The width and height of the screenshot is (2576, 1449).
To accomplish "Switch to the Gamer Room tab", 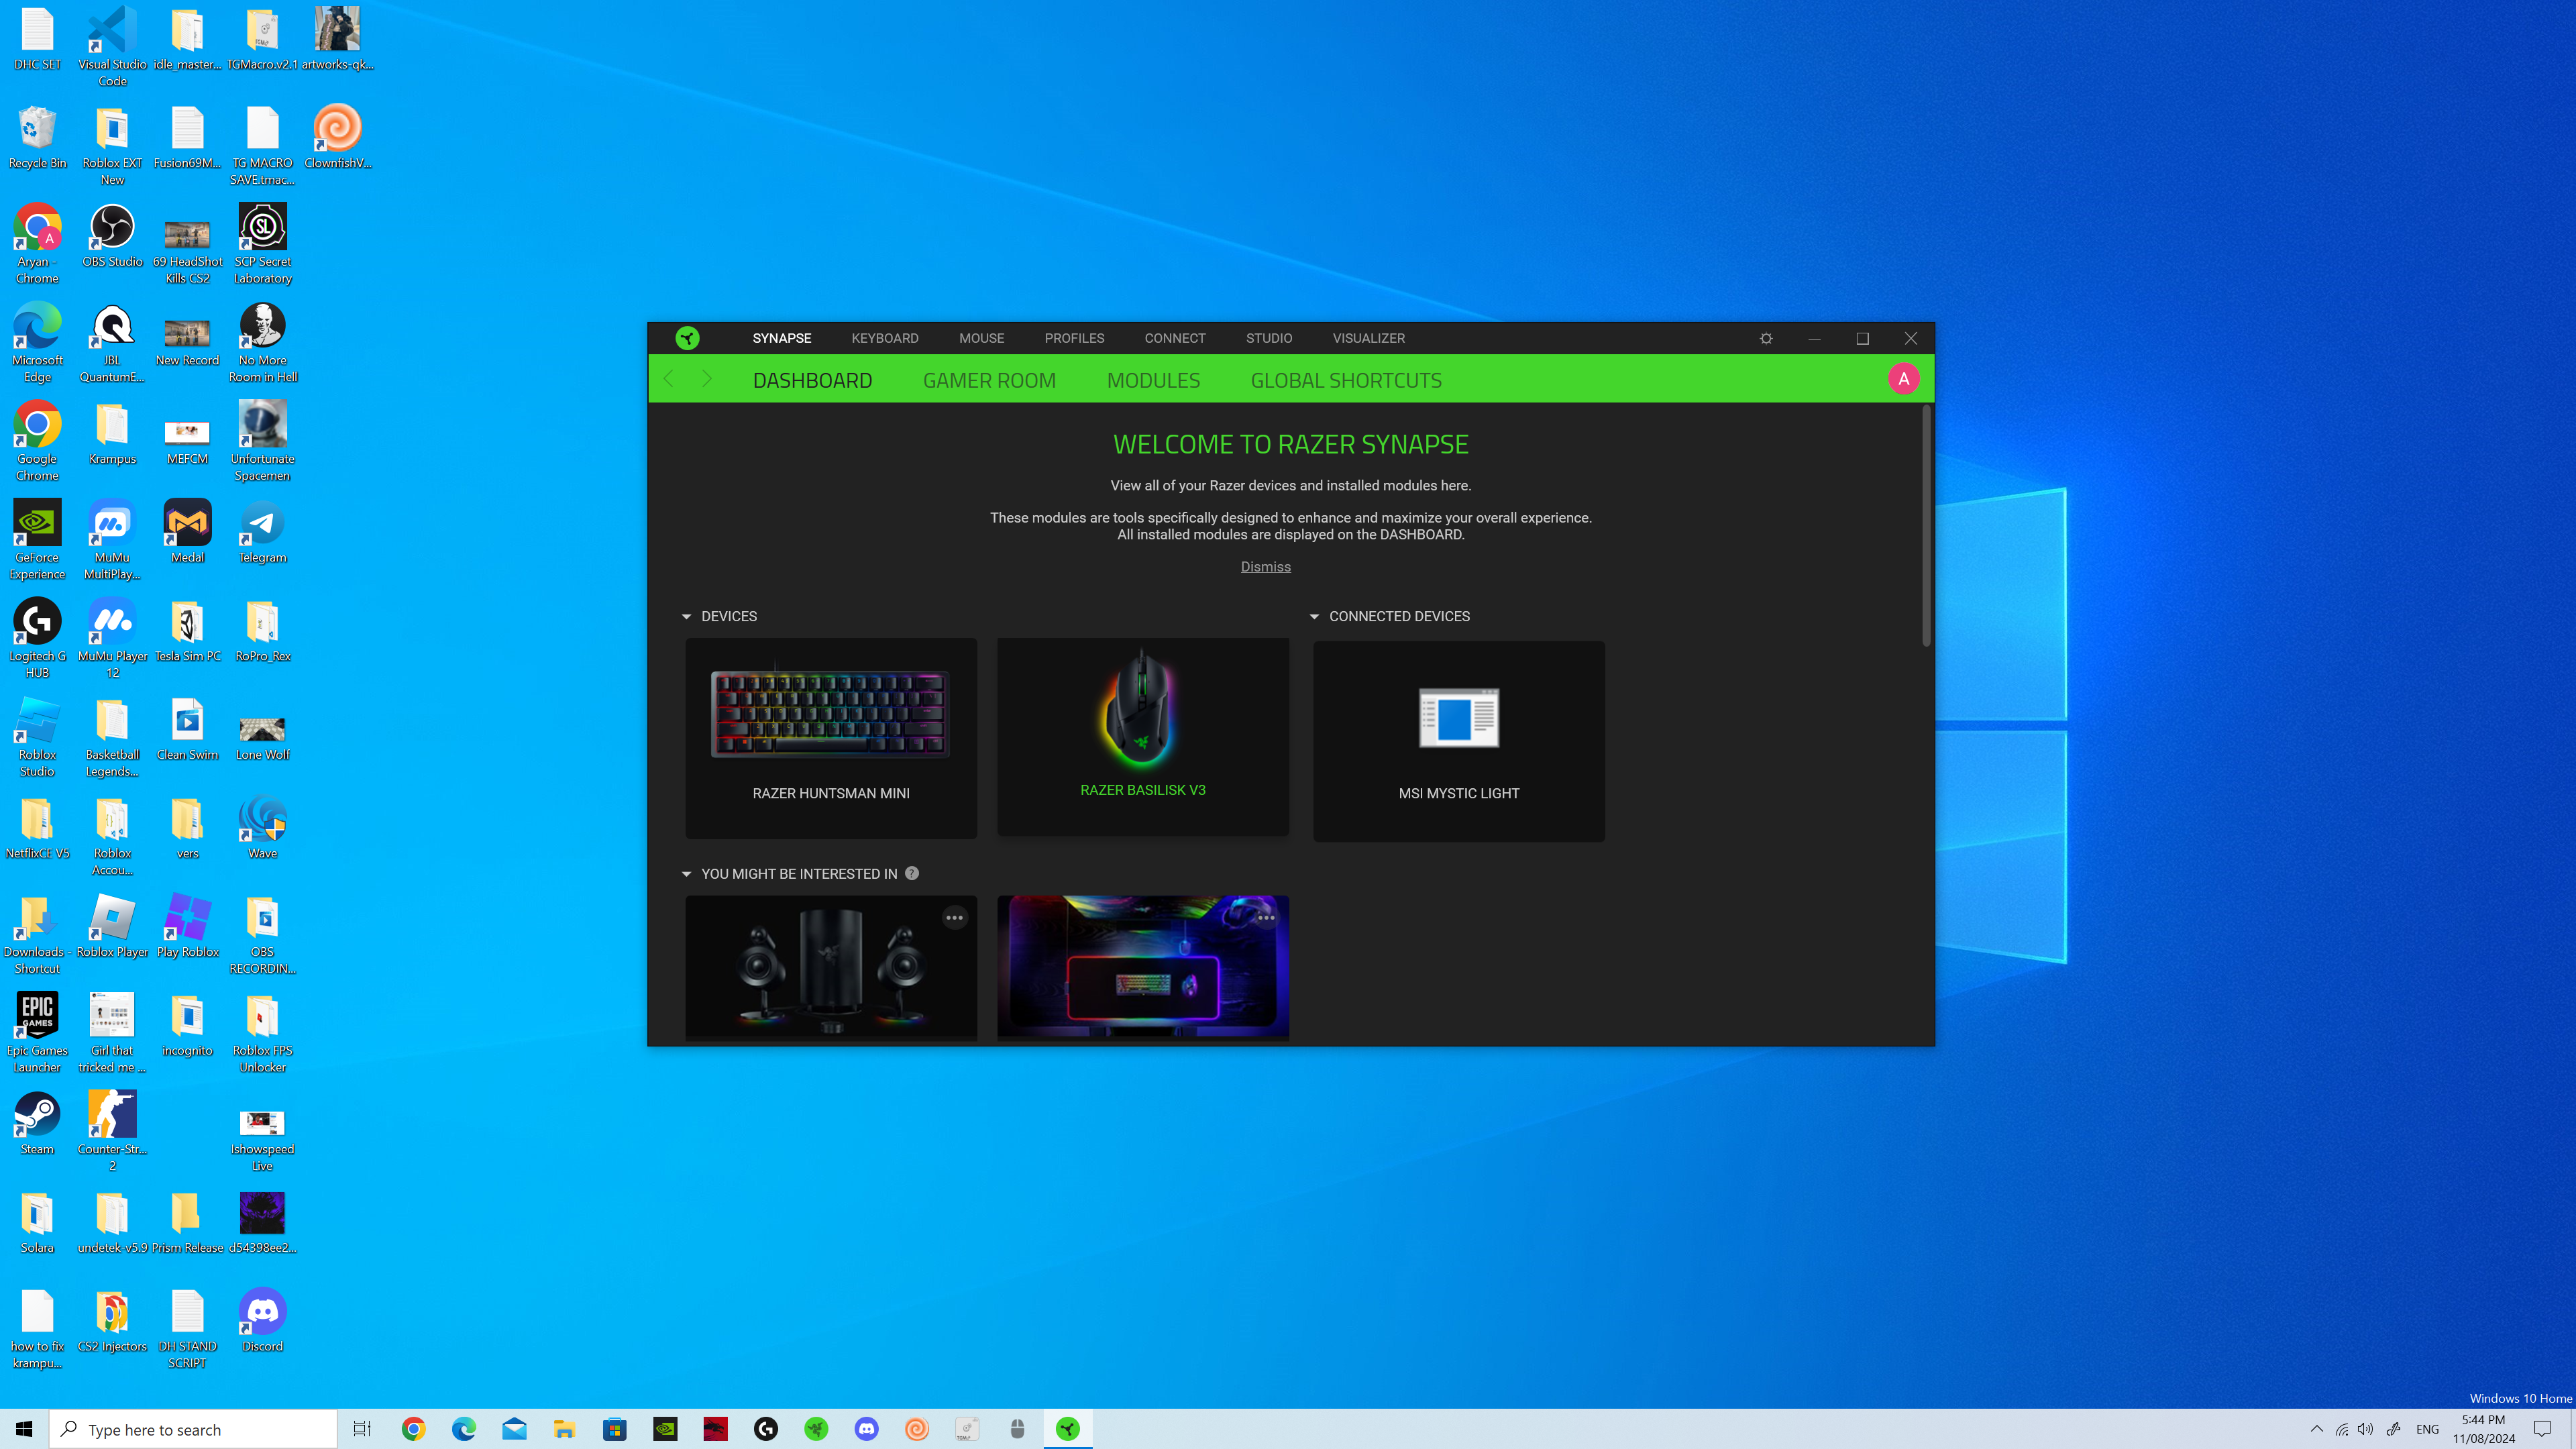I will click(988, 380).
